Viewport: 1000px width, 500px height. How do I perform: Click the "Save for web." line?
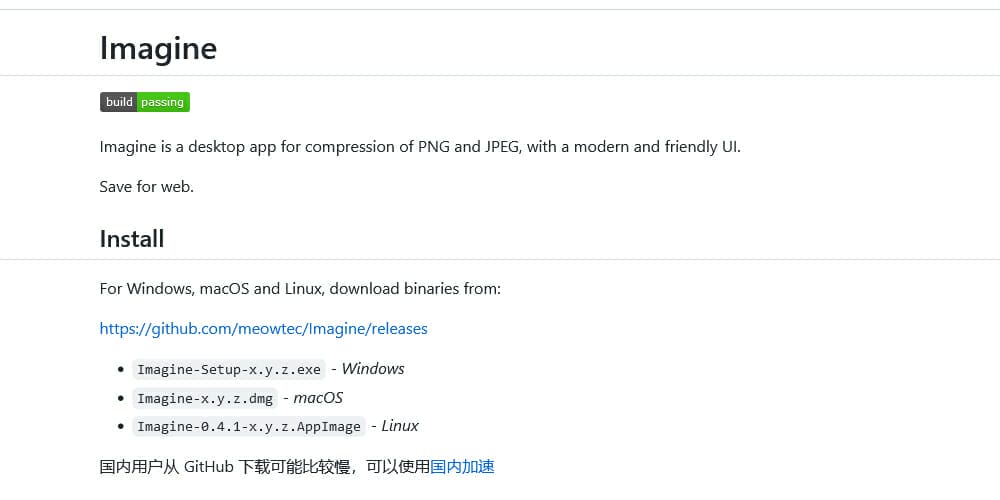(147, 188)
